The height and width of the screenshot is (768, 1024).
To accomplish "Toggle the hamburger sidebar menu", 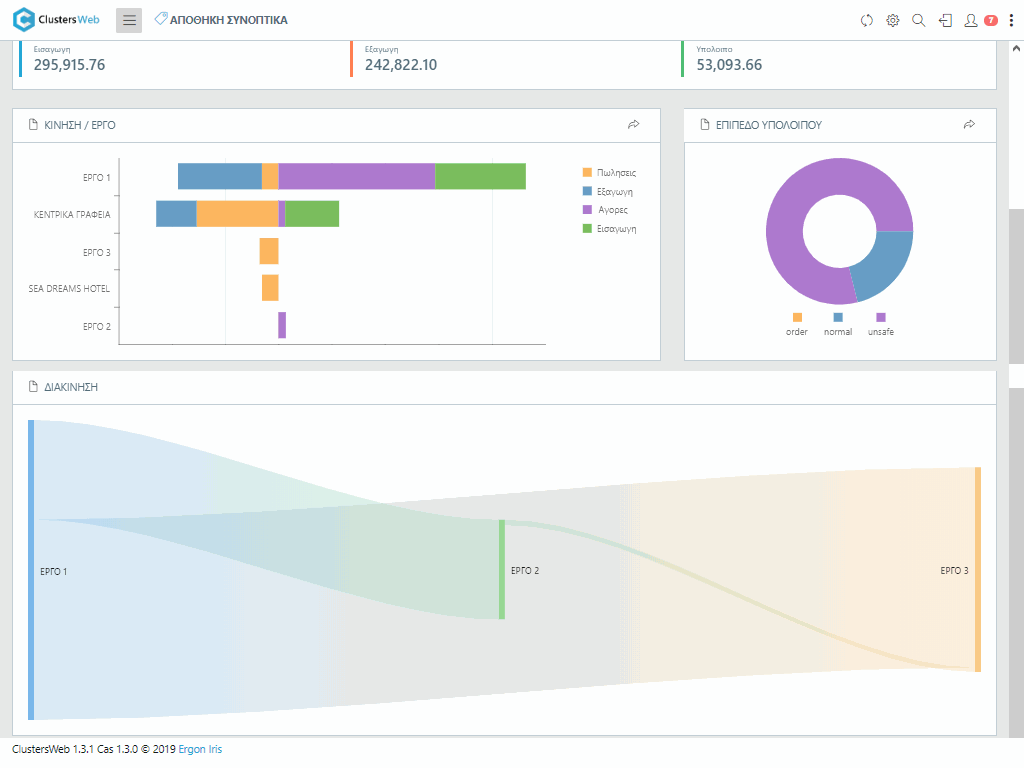I will coord(129,20).
